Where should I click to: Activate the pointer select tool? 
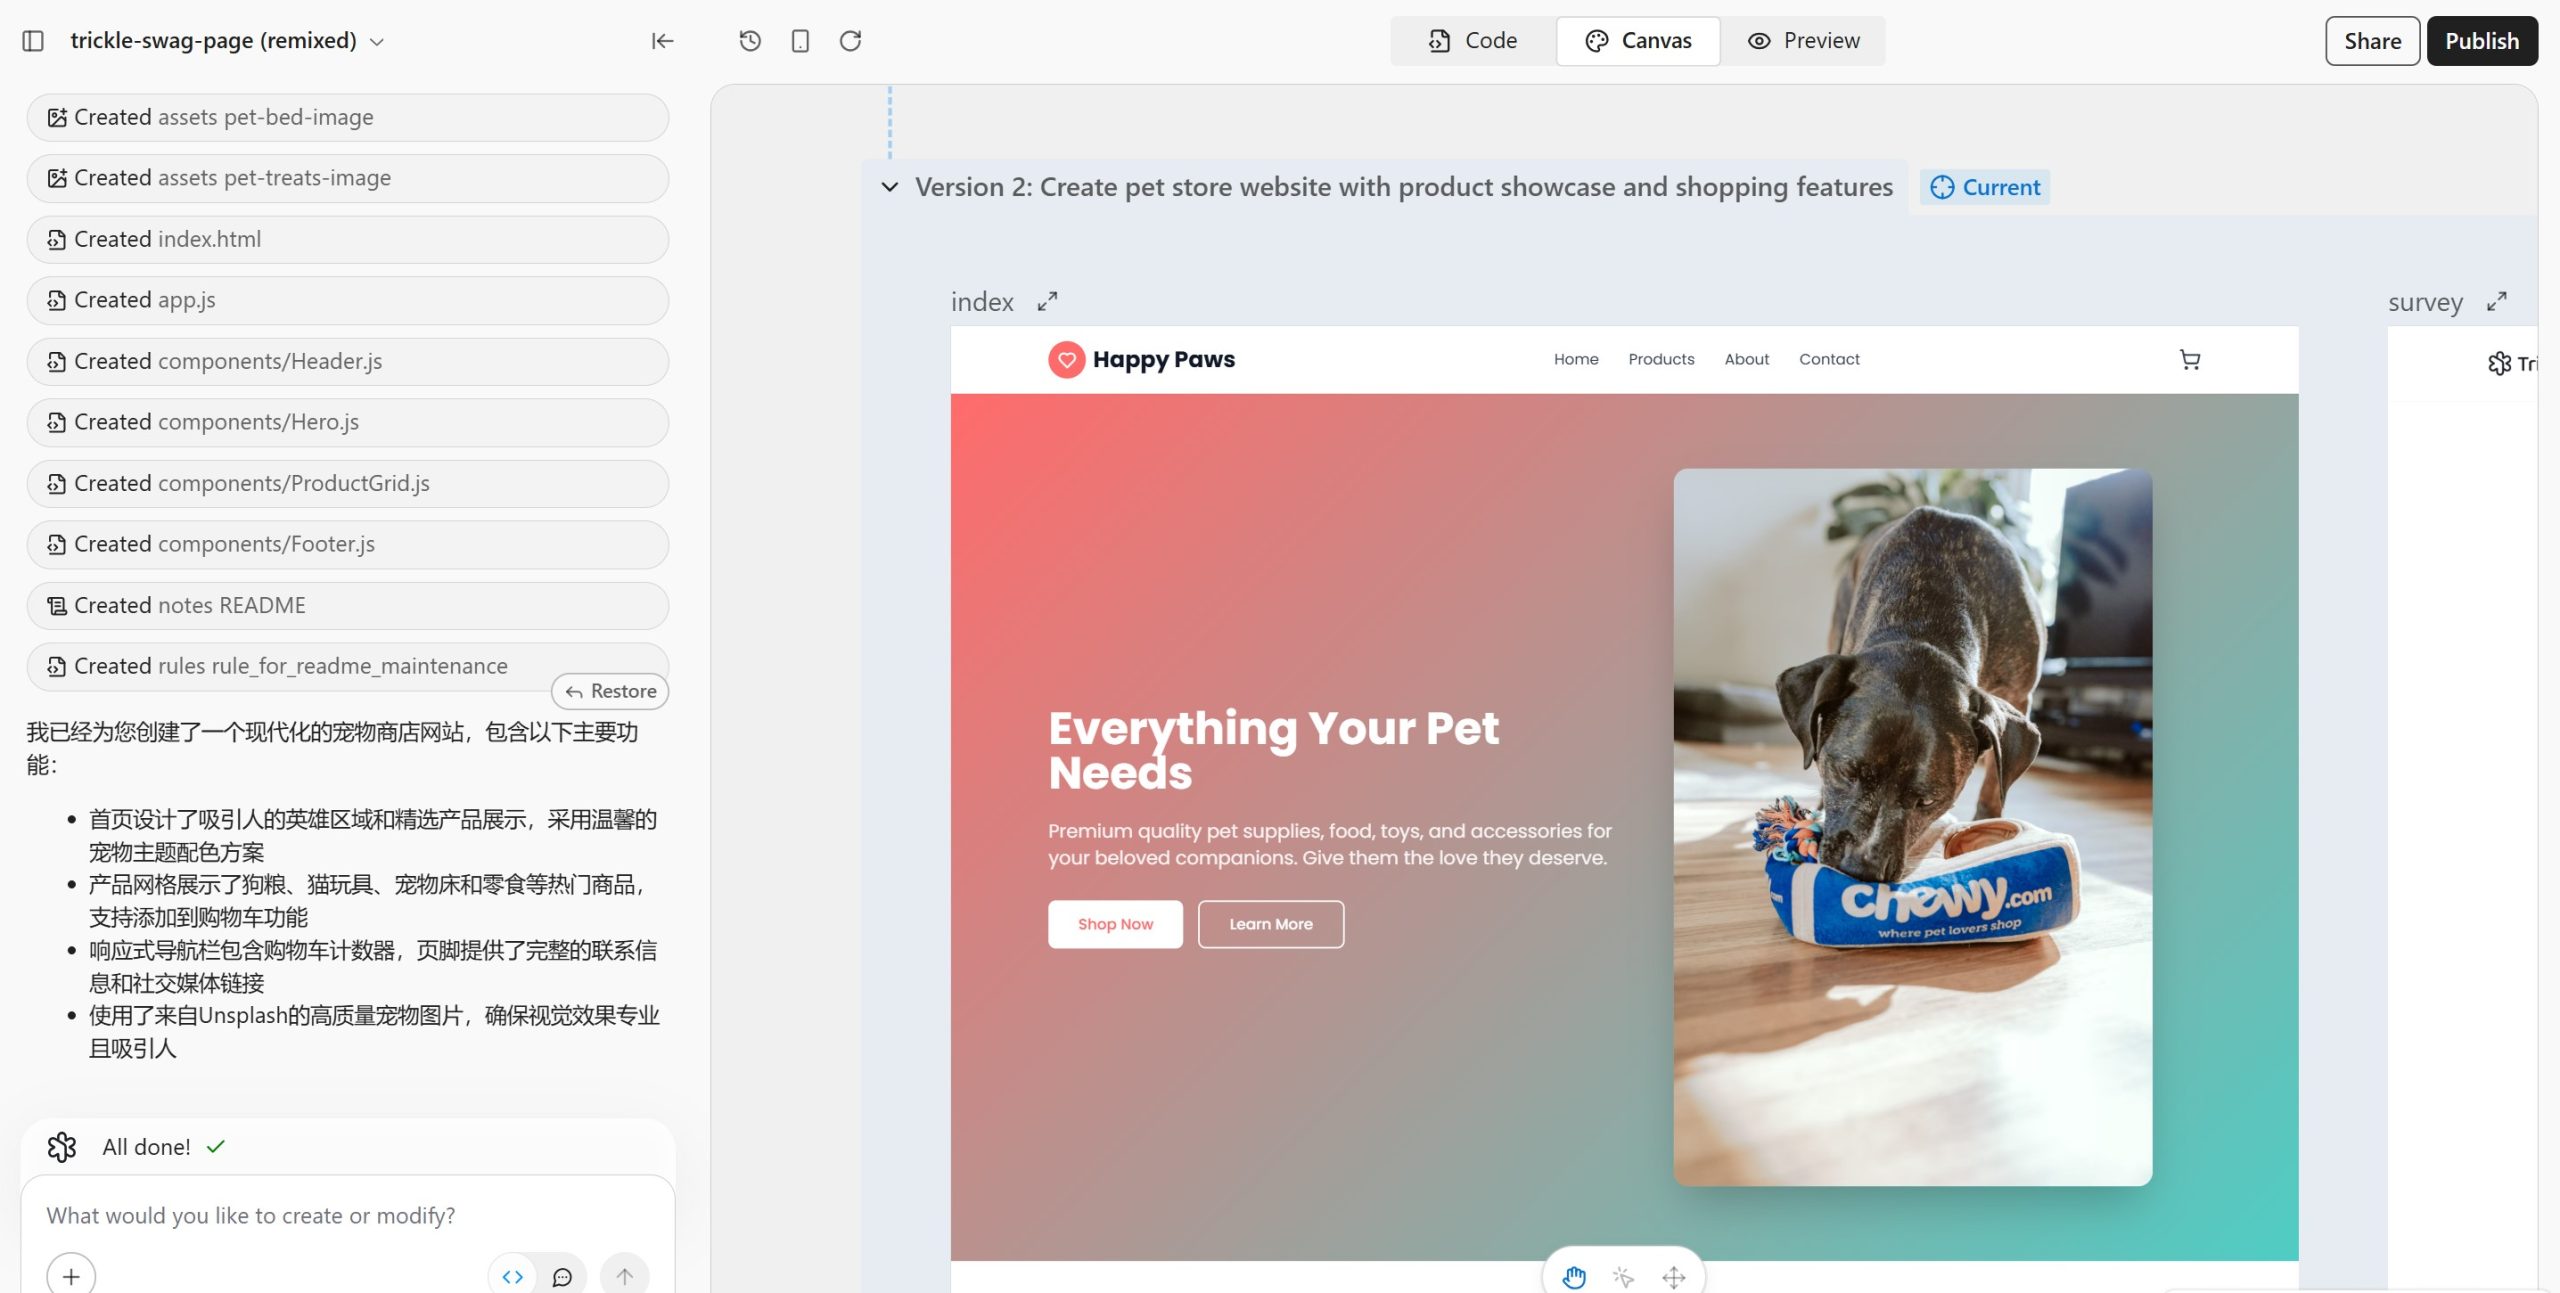(x=1623, y=1277)
